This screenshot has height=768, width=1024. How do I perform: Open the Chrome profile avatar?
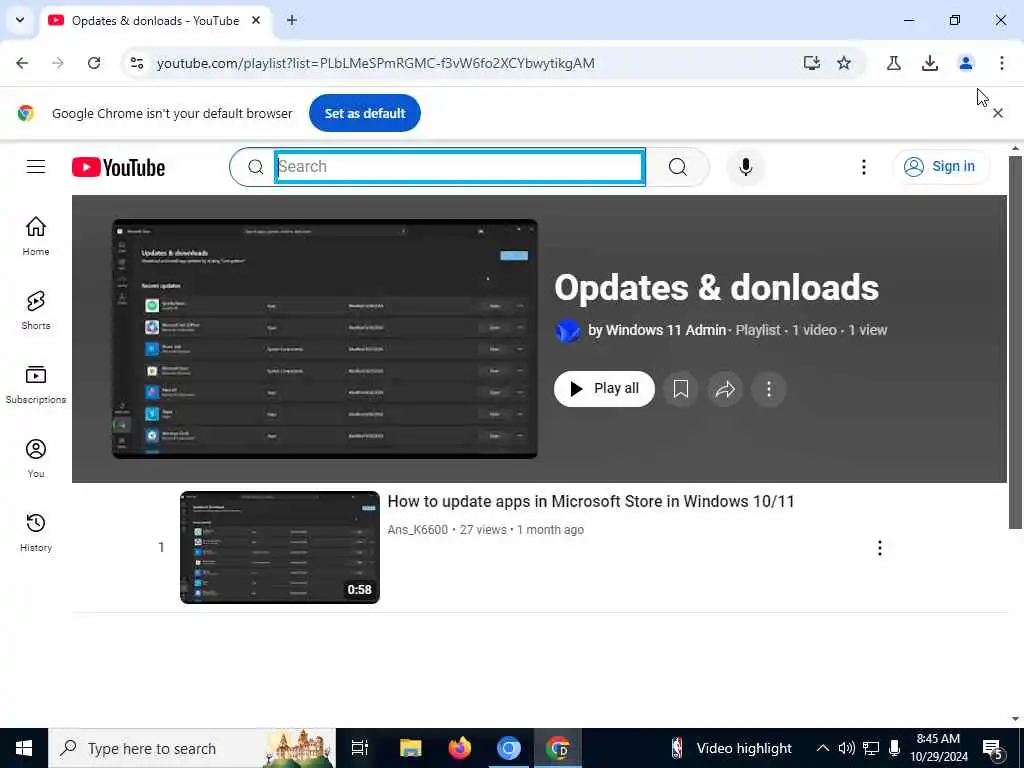965,63
